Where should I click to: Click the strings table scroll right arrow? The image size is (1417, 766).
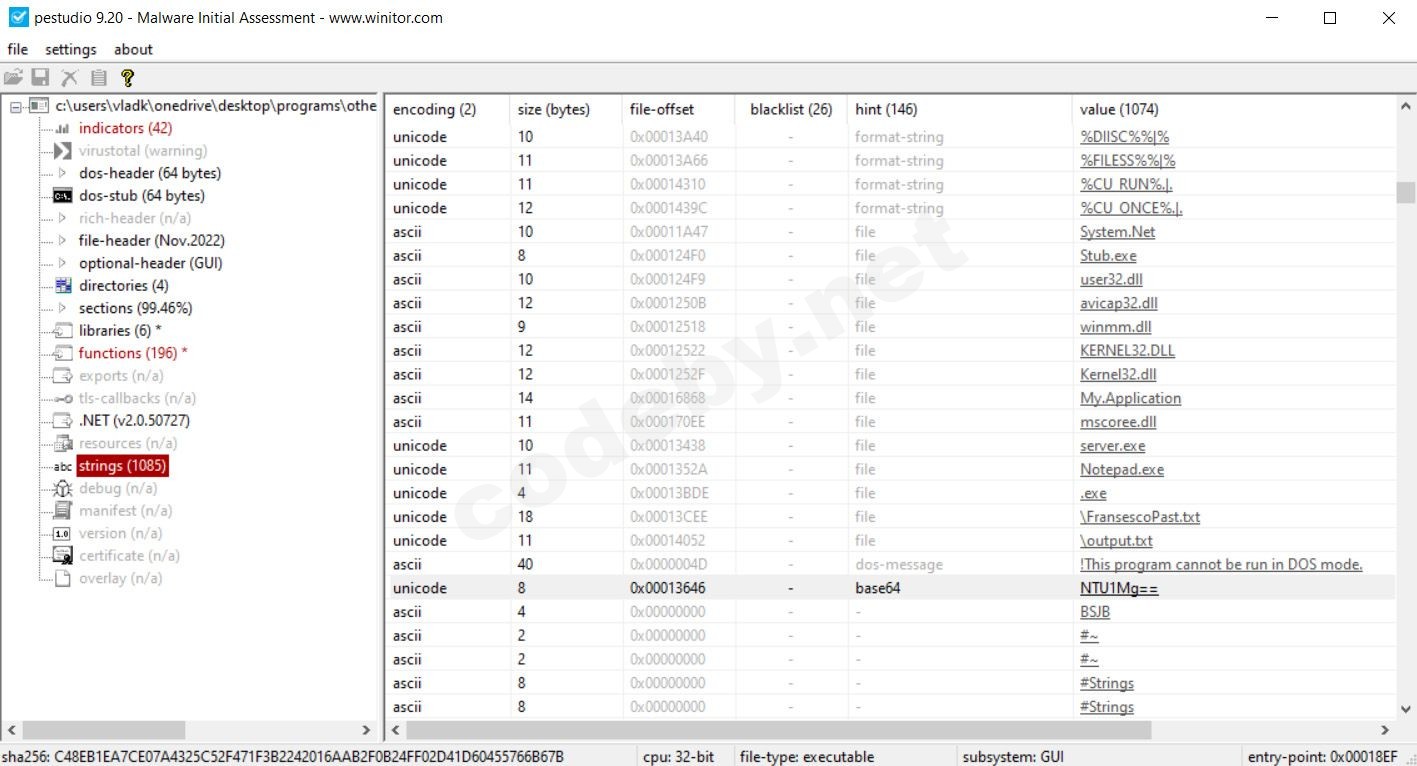point(1385,731)
